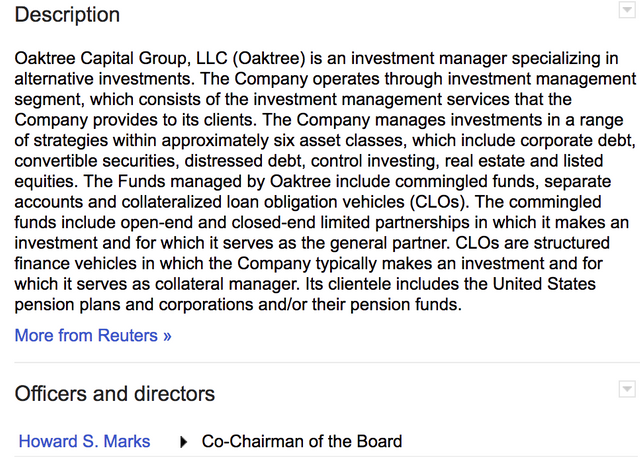Open Howard S. Marks profile link
This screenshot has height=457, width=640.
point(85,441)
